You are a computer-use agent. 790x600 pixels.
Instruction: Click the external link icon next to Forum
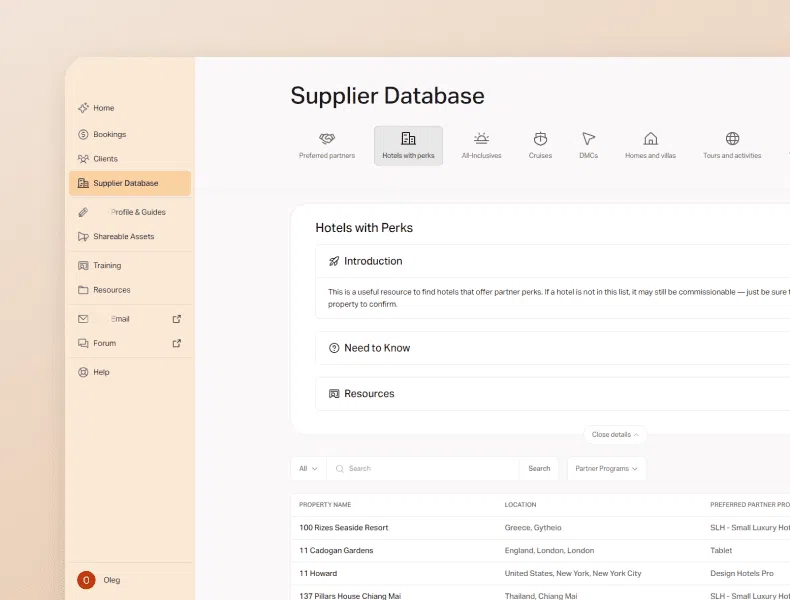[177, 343]
